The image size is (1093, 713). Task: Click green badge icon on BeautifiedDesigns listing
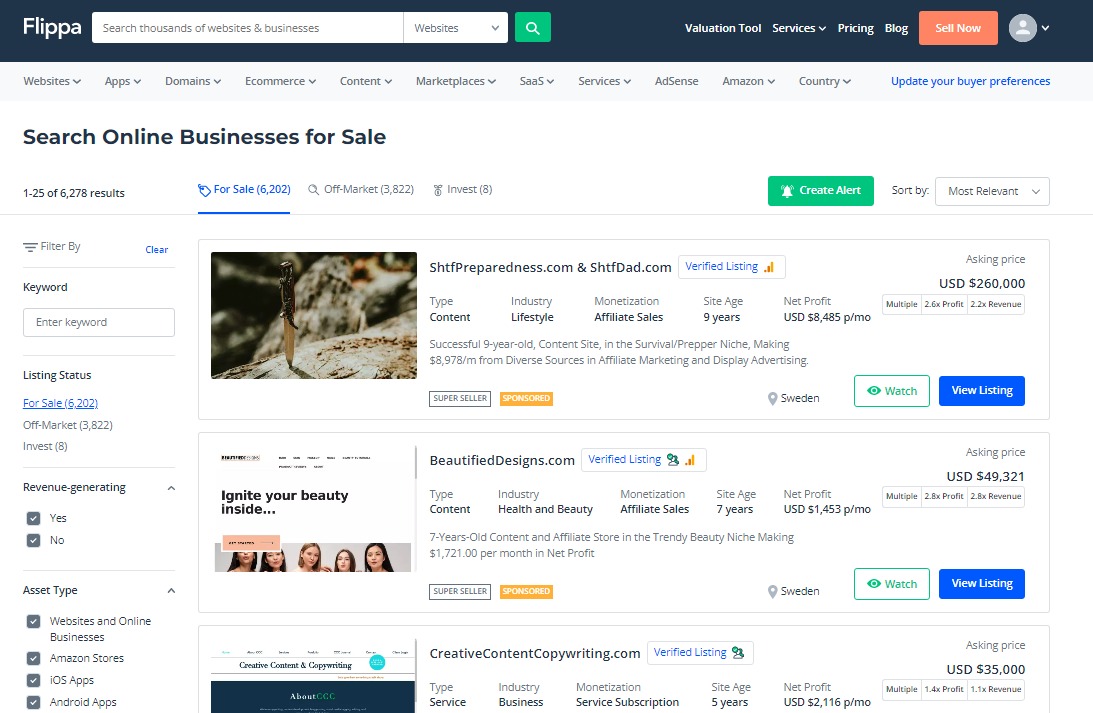click(x=673, y=460)
